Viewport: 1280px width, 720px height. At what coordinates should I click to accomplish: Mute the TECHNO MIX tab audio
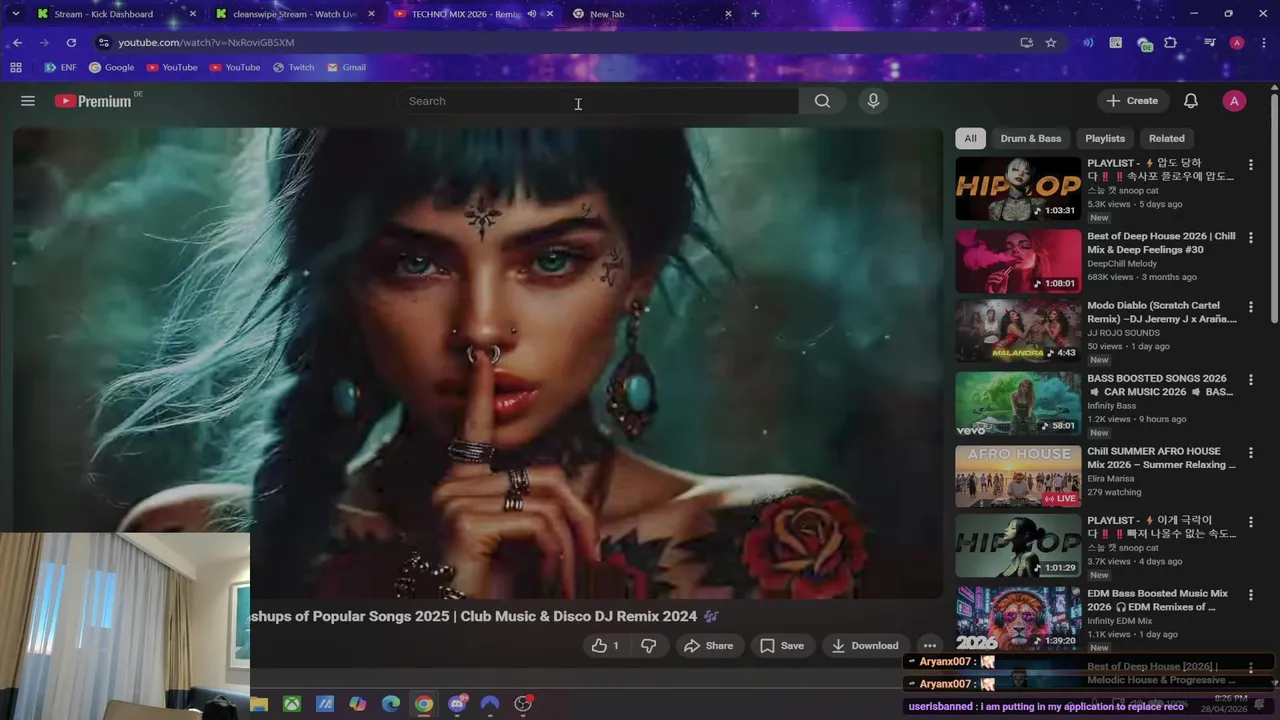tap(532, 14)
